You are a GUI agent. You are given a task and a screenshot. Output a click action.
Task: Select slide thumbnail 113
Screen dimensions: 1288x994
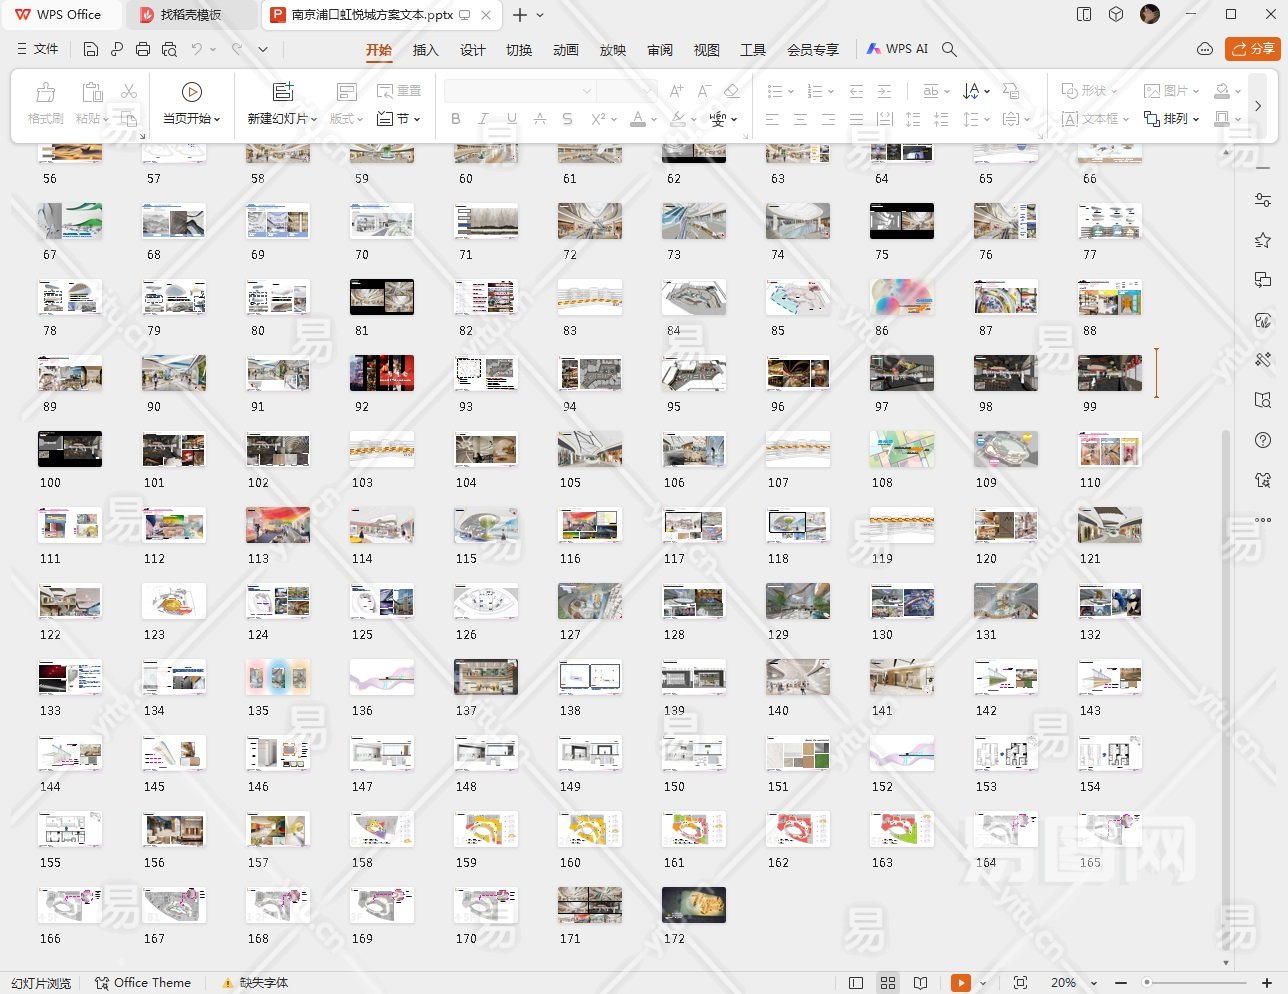coord(278,525)
